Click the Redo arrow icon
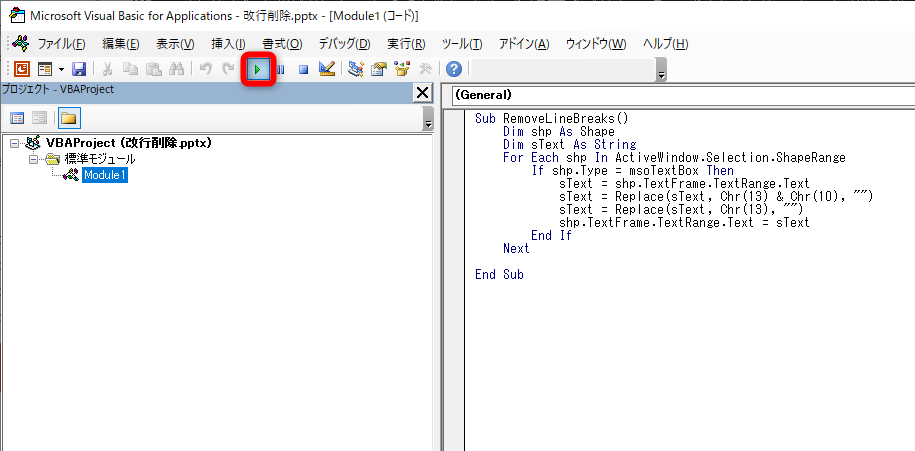 pos(228,69)
